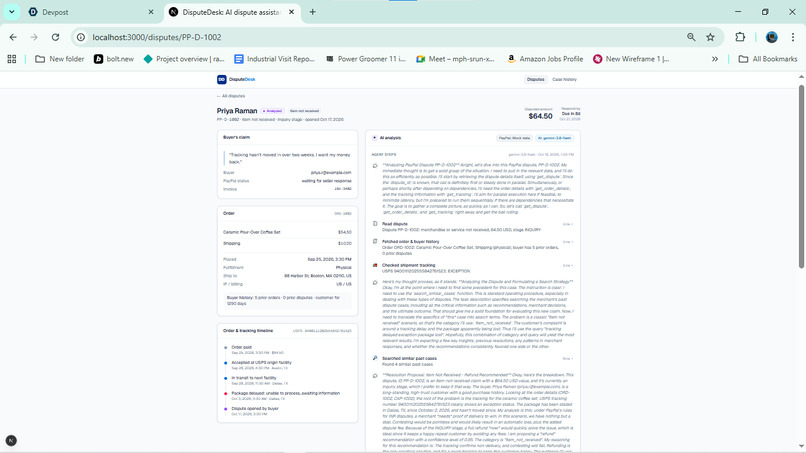This screenshot has width=806, height=453.
Task: Open the Project overview bookmark
Action: click(184, 59)
